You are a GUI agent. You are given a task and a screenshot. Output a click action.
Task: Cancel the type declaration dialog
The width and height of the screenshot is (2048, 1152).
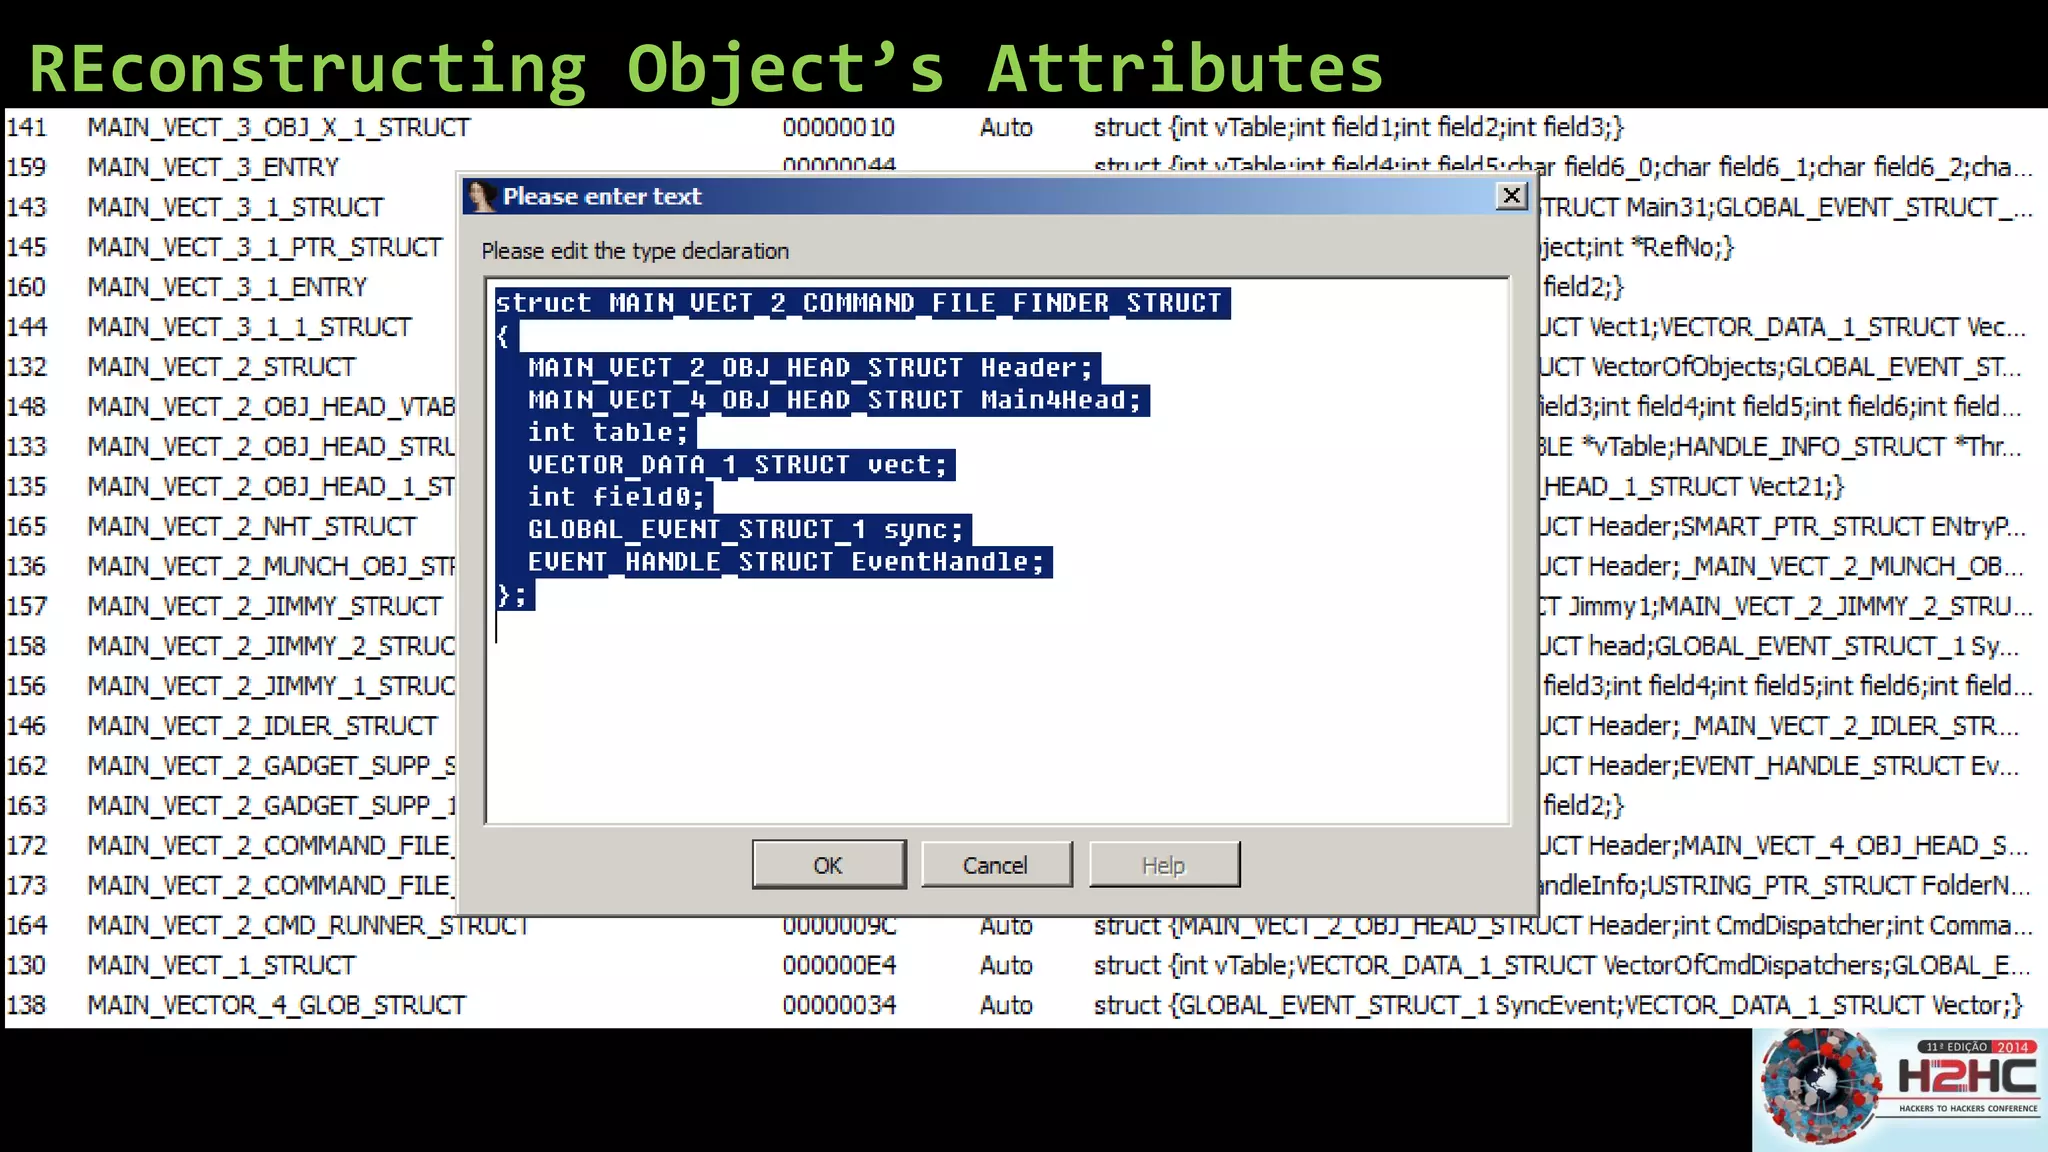[996, 864]
